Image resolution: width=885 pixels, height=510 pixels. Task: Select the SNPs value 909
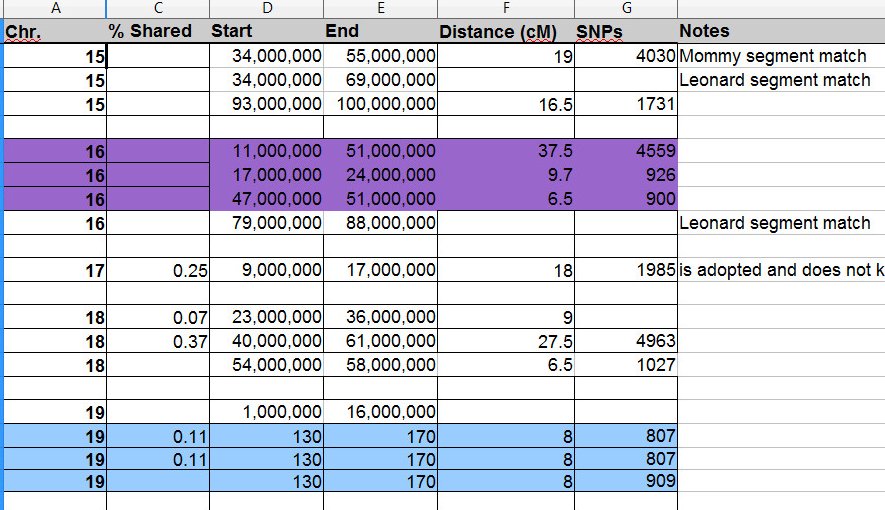[626, 481]
